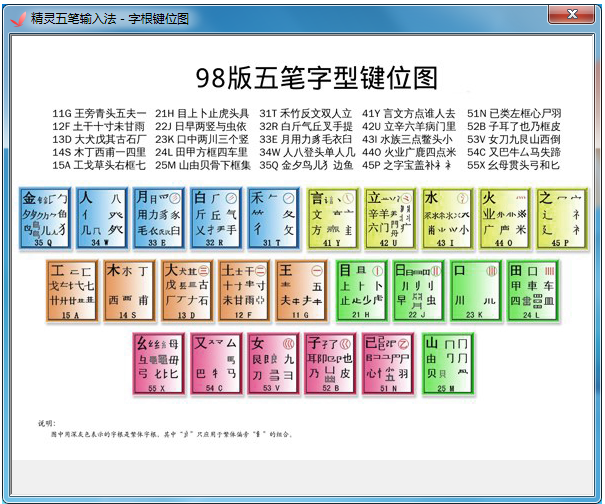Click the line 22J 日早两竖与虫依

pos(201,127)
